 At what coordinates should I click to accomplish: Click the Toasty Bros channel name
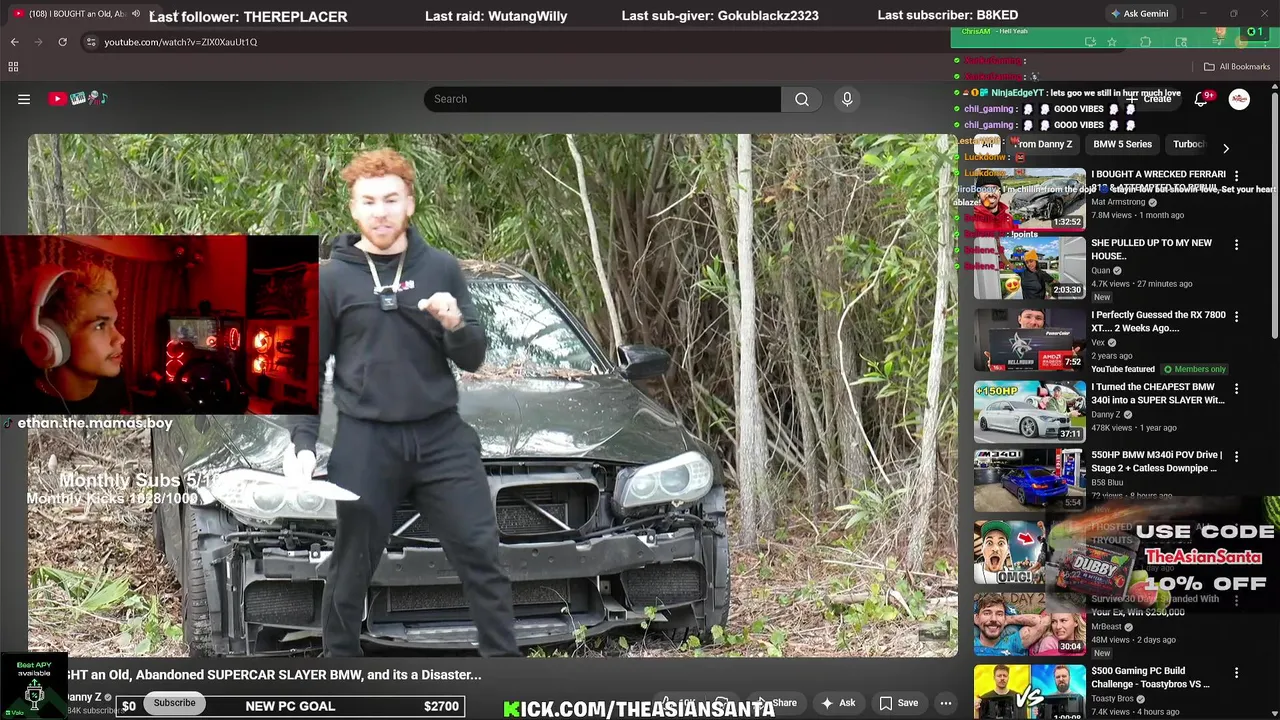[1112, 699]
